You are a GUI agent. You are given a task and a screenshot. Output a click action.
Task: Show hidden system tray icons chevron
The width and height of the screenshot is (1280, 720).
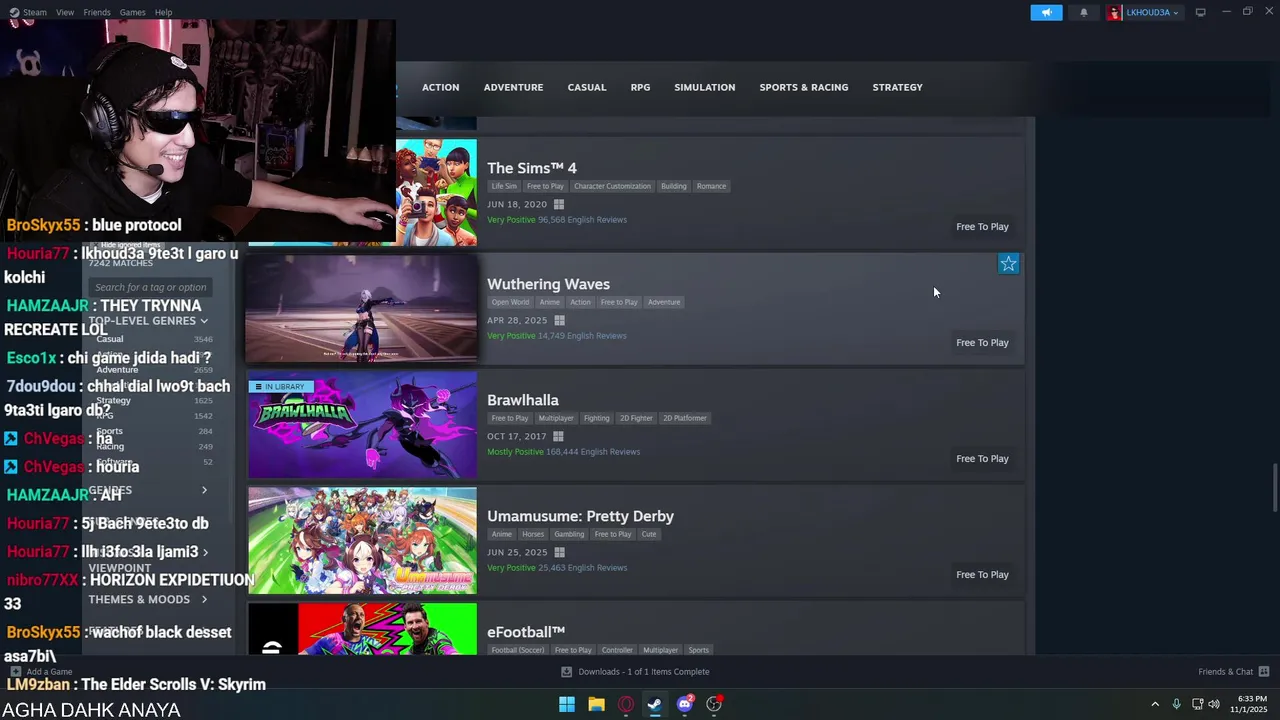click(x=1155, y=704)
